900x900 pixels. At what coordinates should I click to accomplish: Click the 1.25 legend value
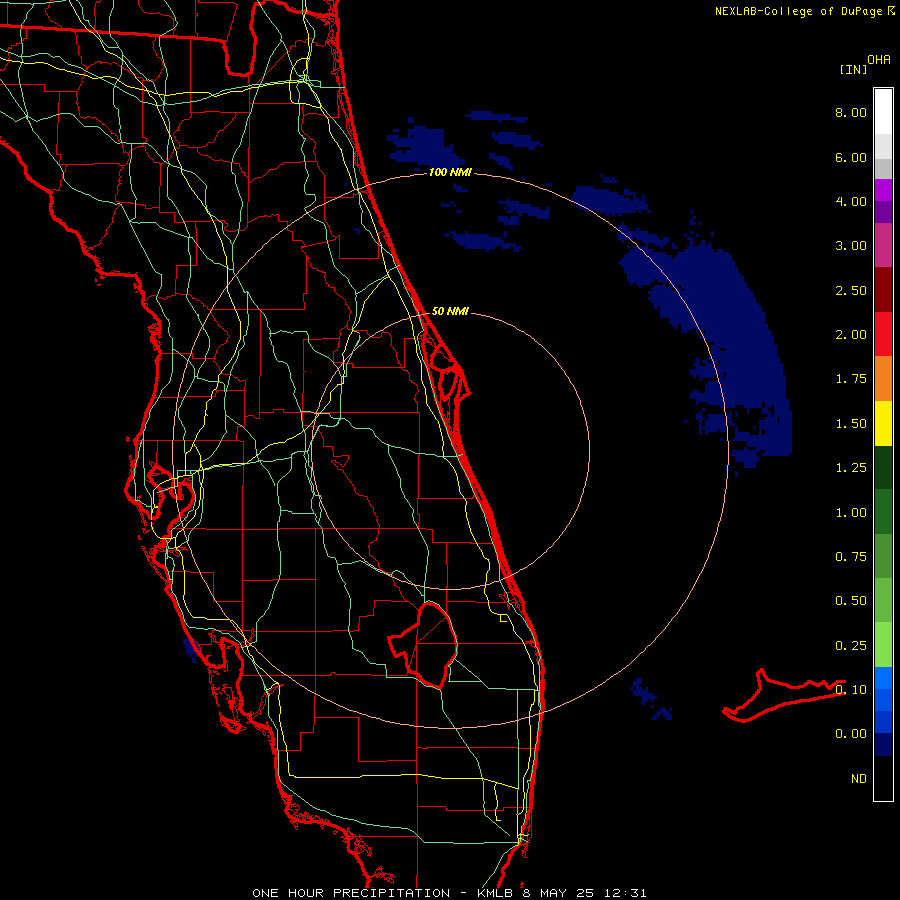point(851,468)
